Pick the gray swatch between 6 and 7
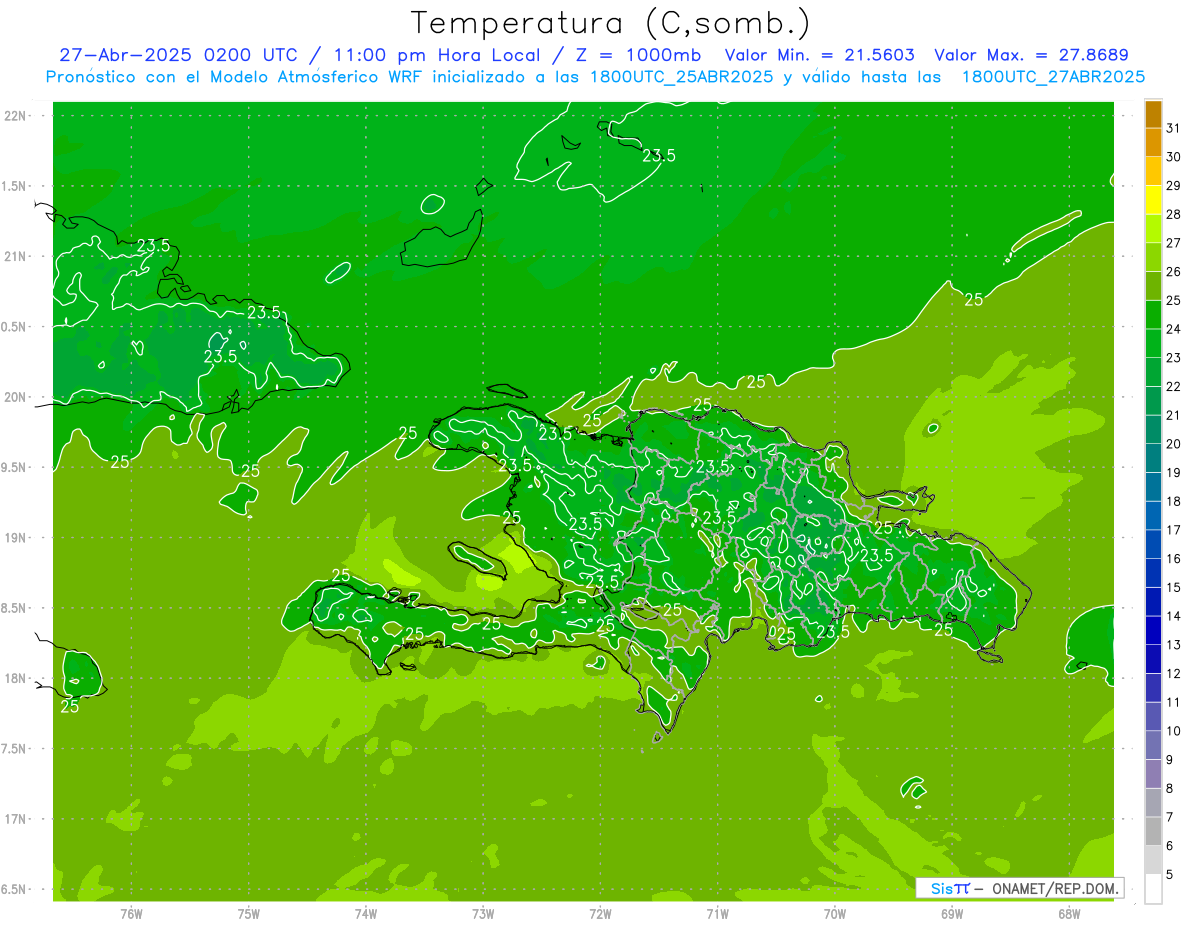This screenshot has height=927, width=1200. tap(1153, 831)
